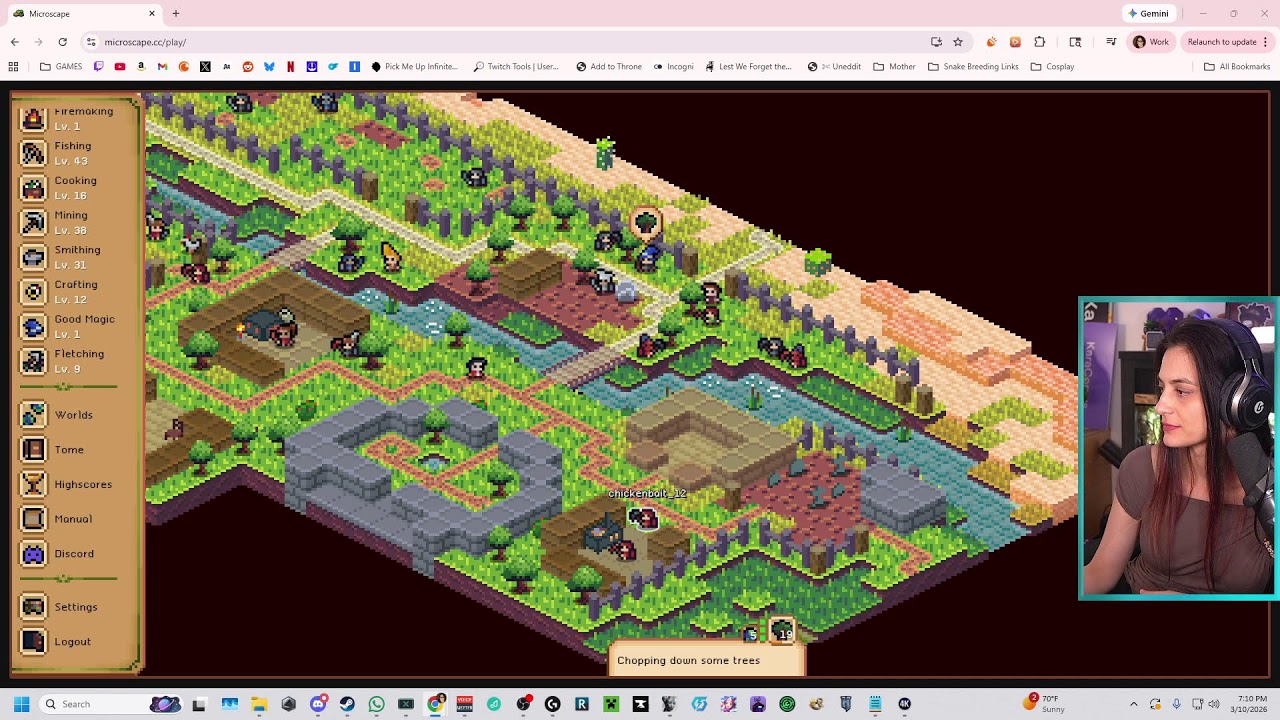Open the GAMES bookmark folder
Viewport: 1280px width, 720px height.
pos(61,67)
